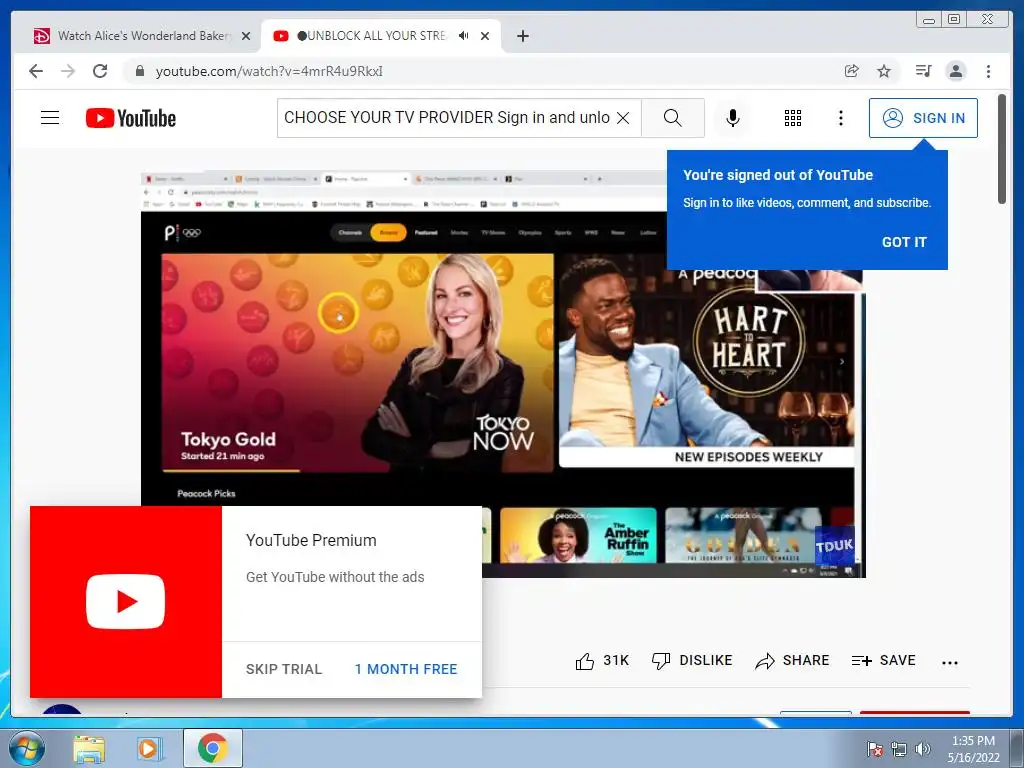1024x768 pixels.
Task: Clear the YouTube search box text
Action: [623, 118]
